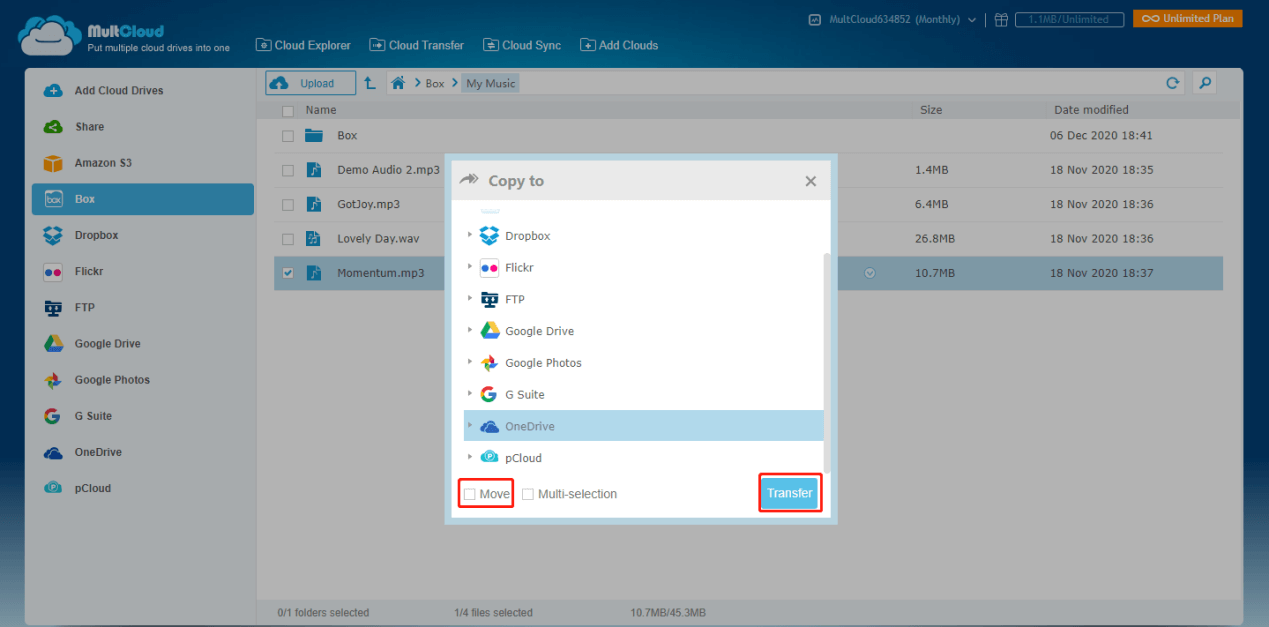Click the MultCloud logo icon
This screenshot has height=627, width=1269.
49,36
